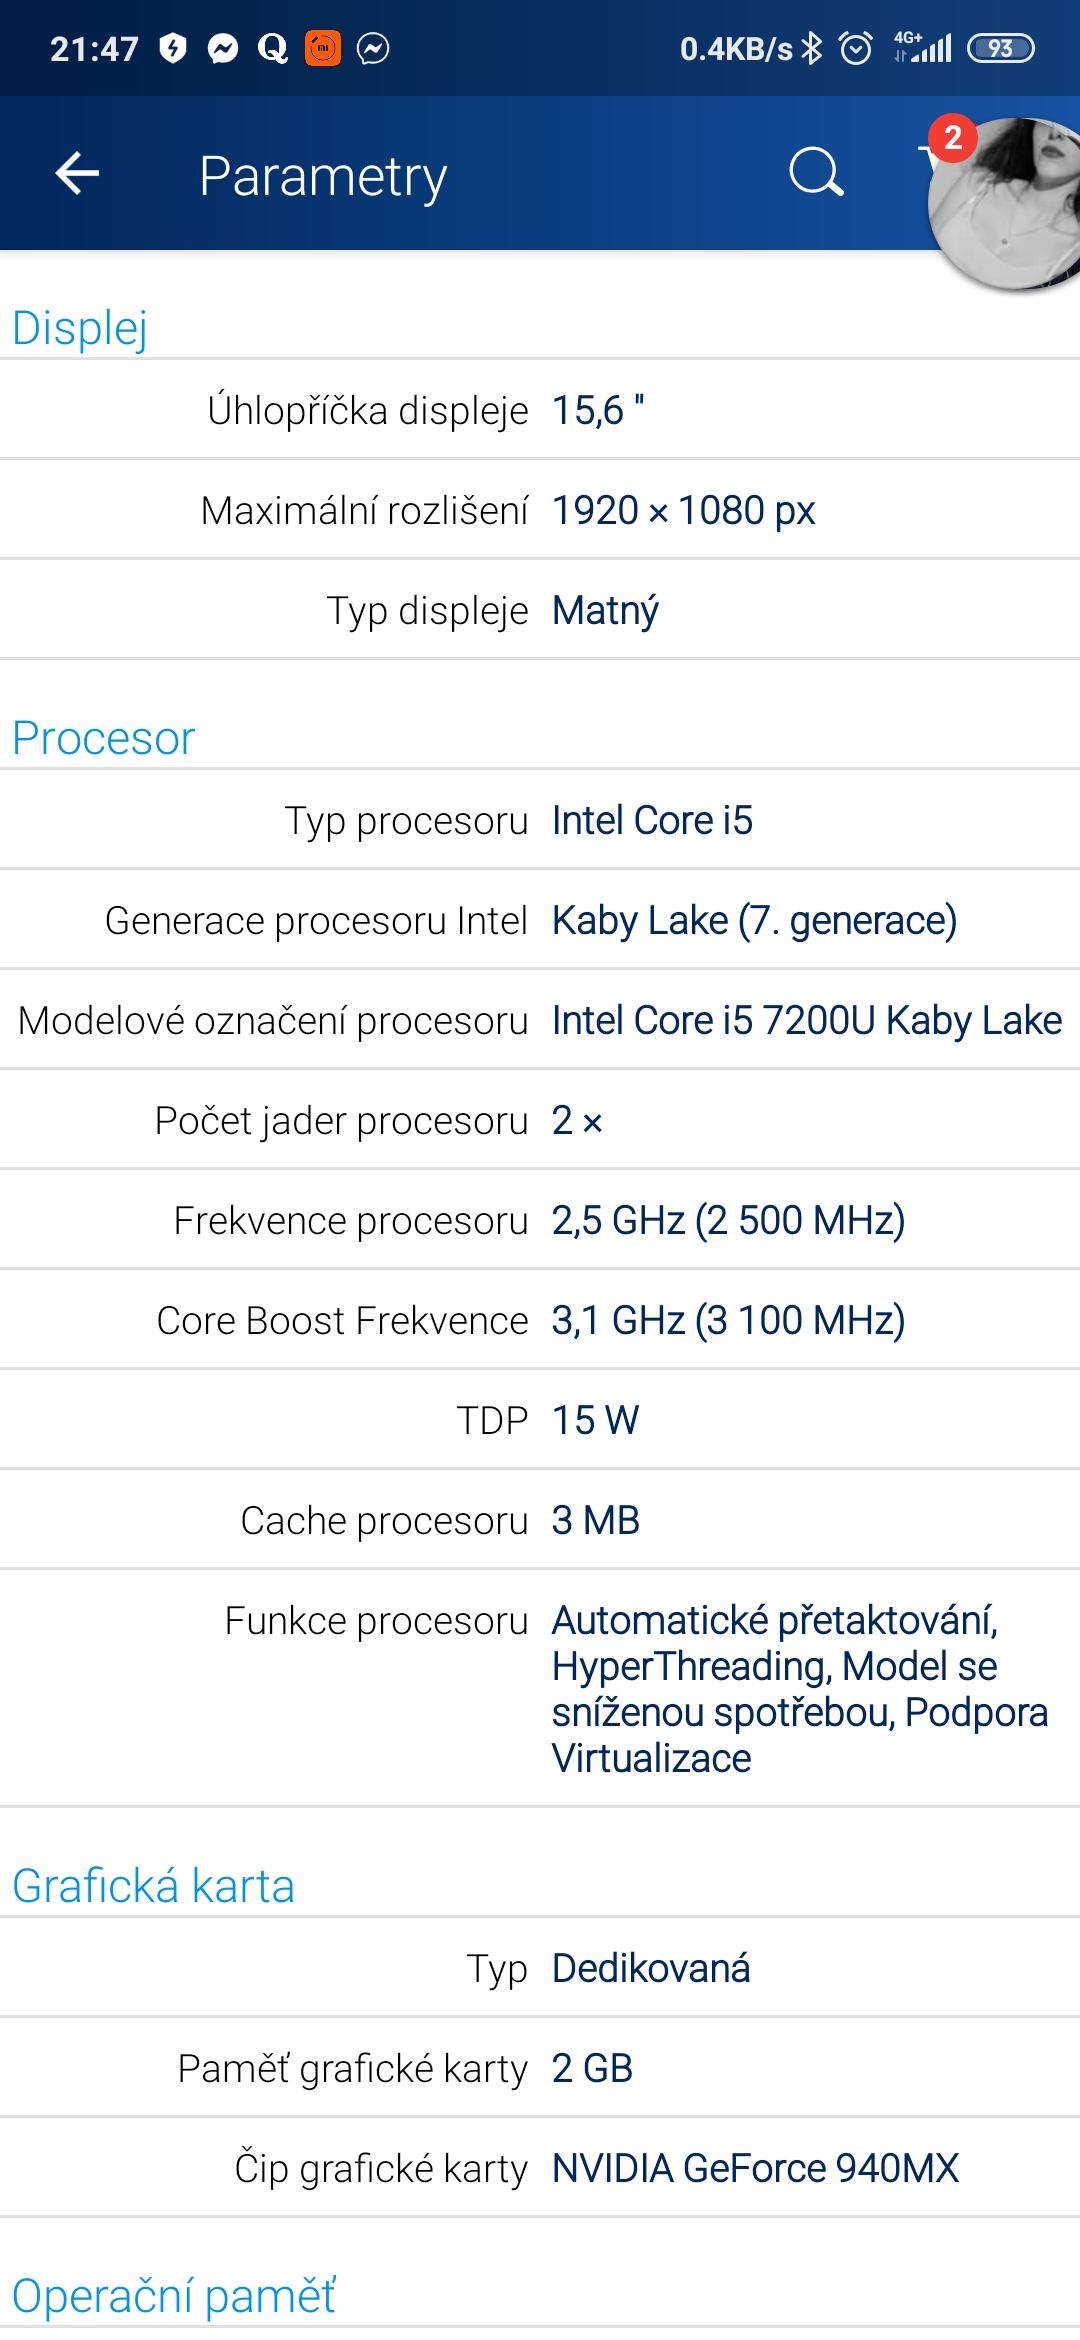Tap the filled Messenger status icon
The width and height of the screenshot is (1080, 2340).
pyautogui.click(x=223, y=48)
